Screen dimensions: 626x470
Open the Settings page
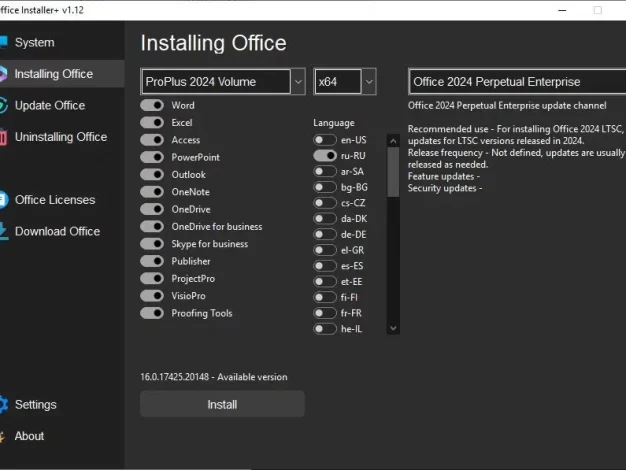(x=36, y=405)
